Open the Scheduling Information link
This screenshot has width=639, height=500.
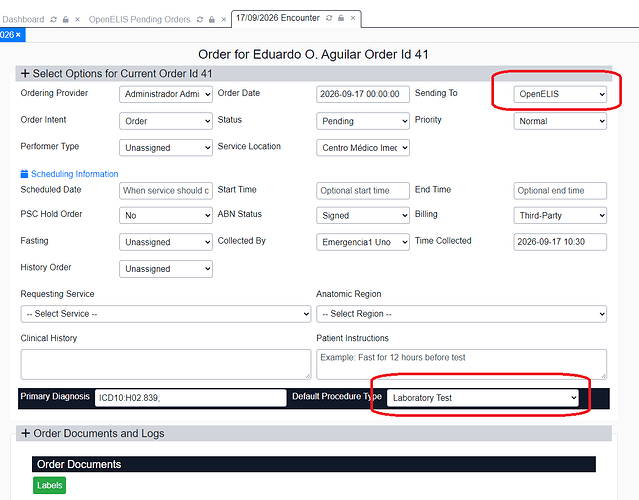tap(75, 174)
